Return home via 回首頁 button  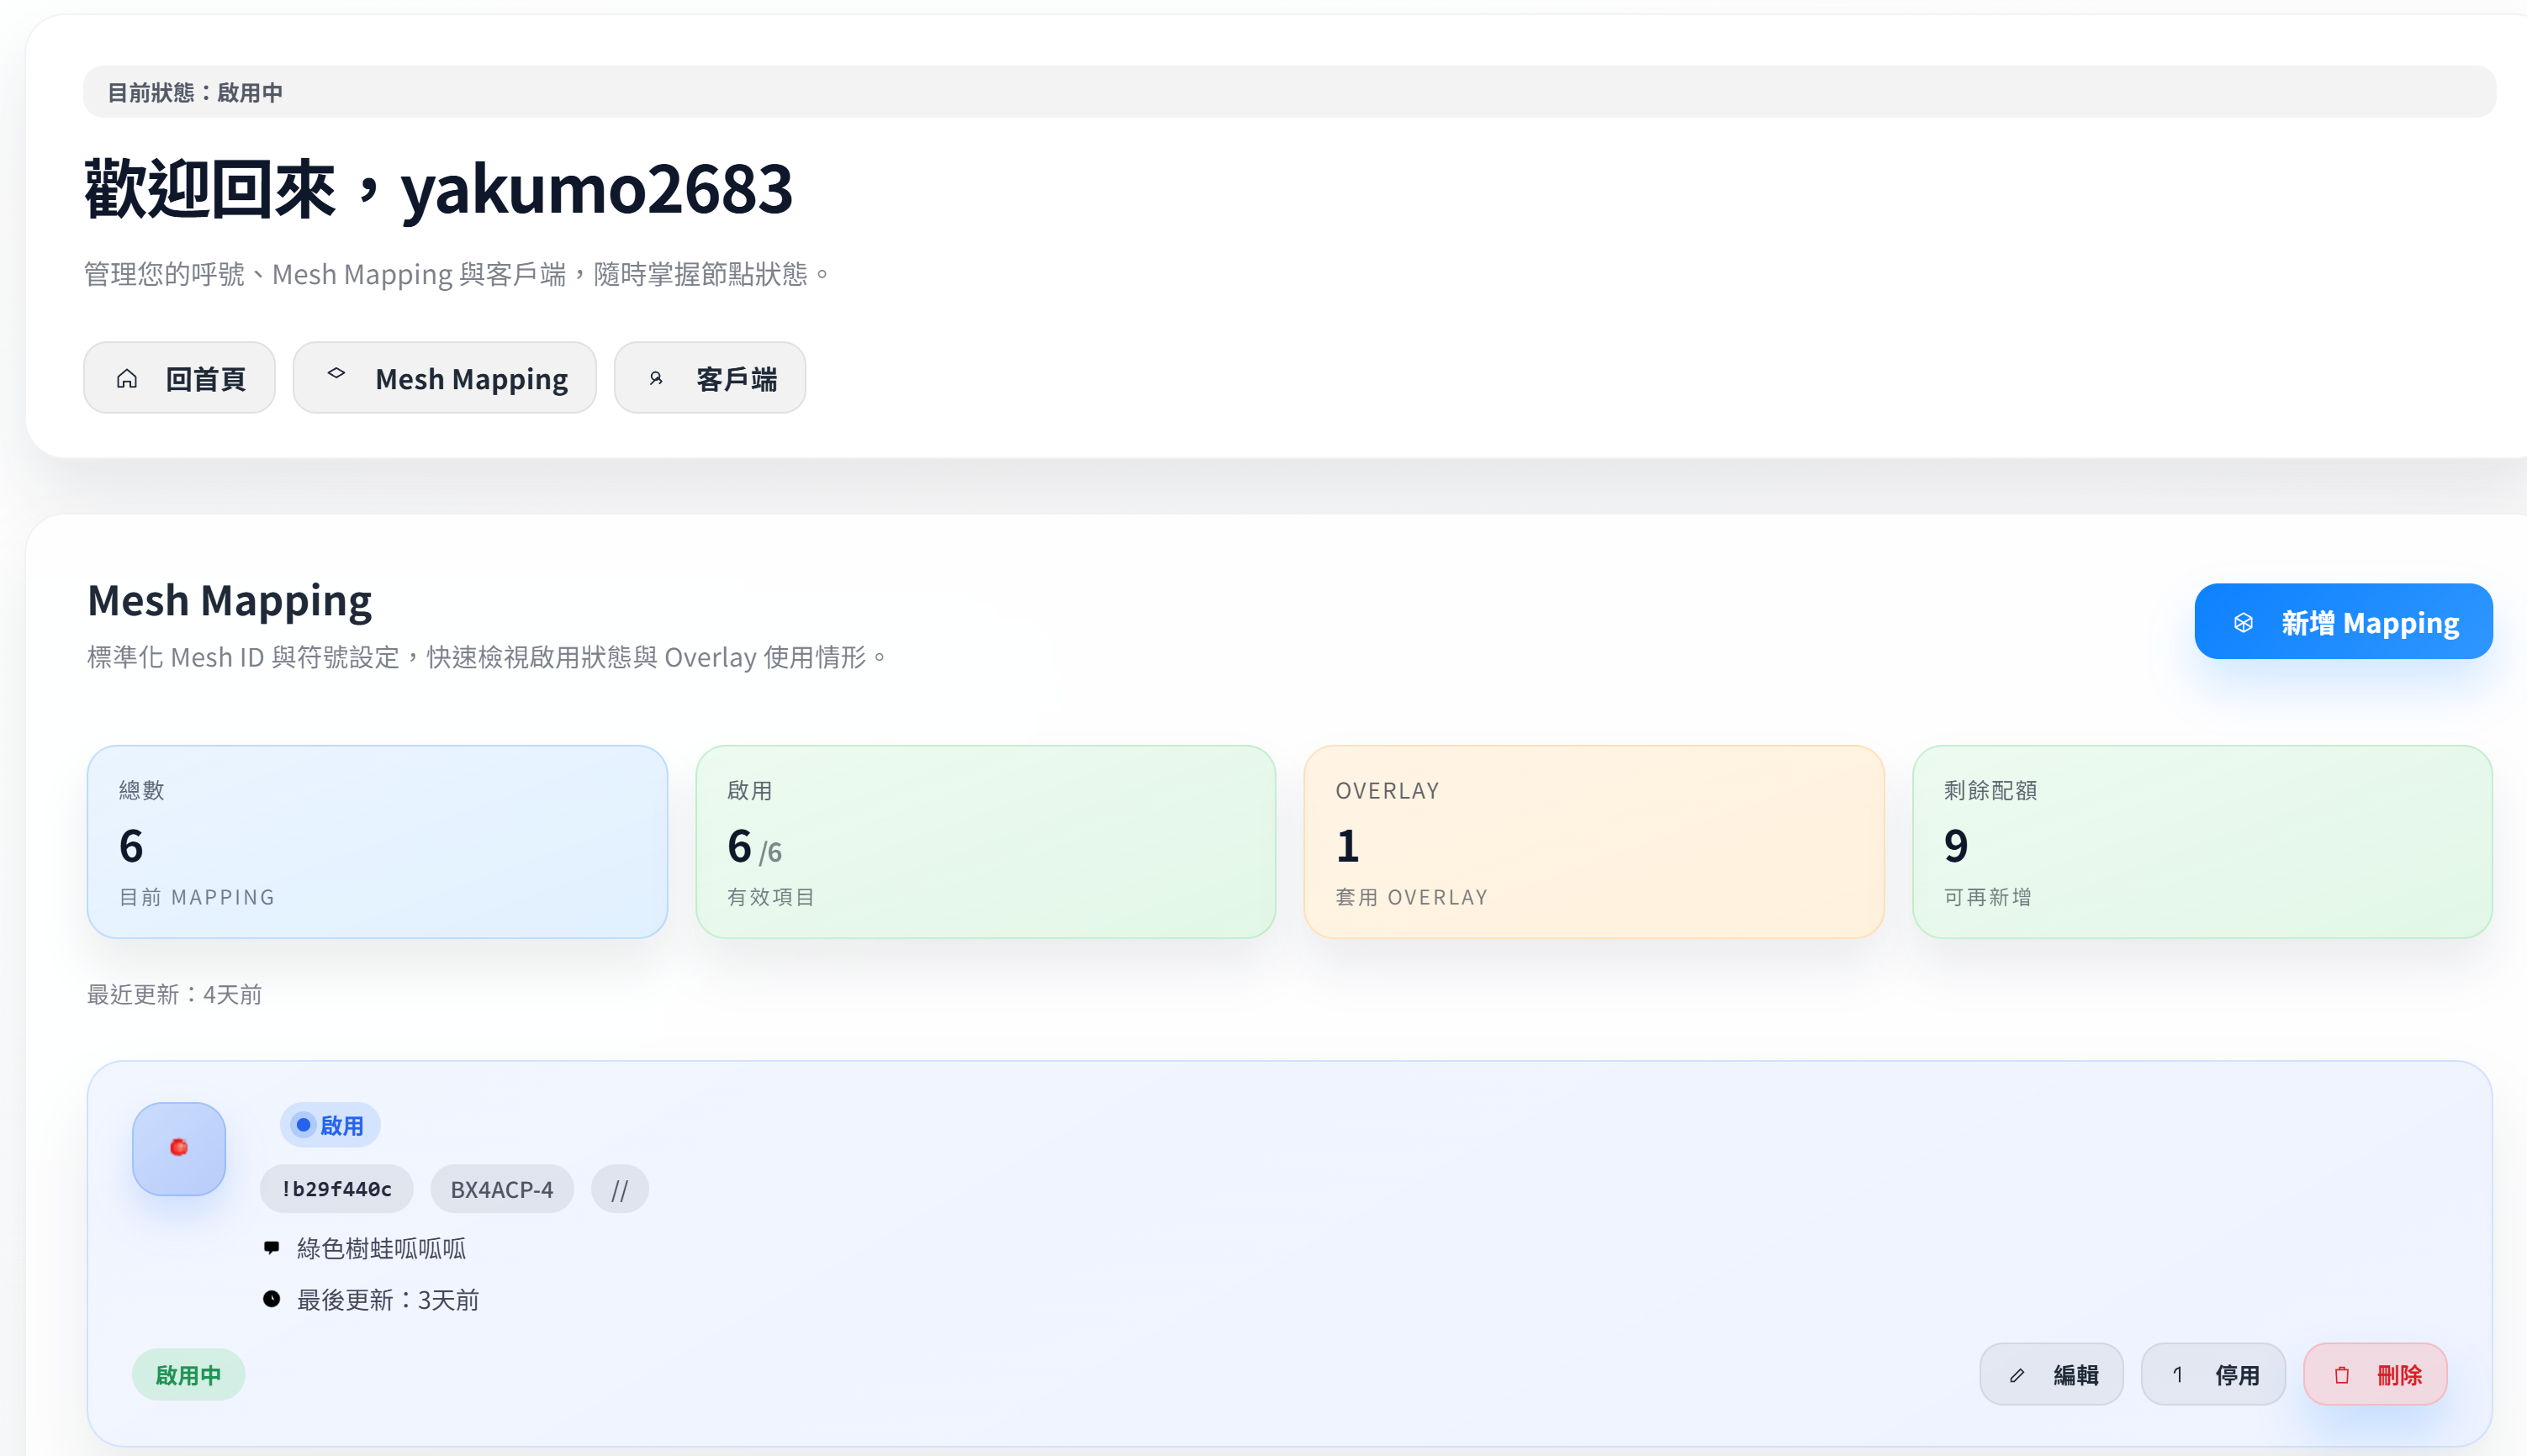click(180, 378)
